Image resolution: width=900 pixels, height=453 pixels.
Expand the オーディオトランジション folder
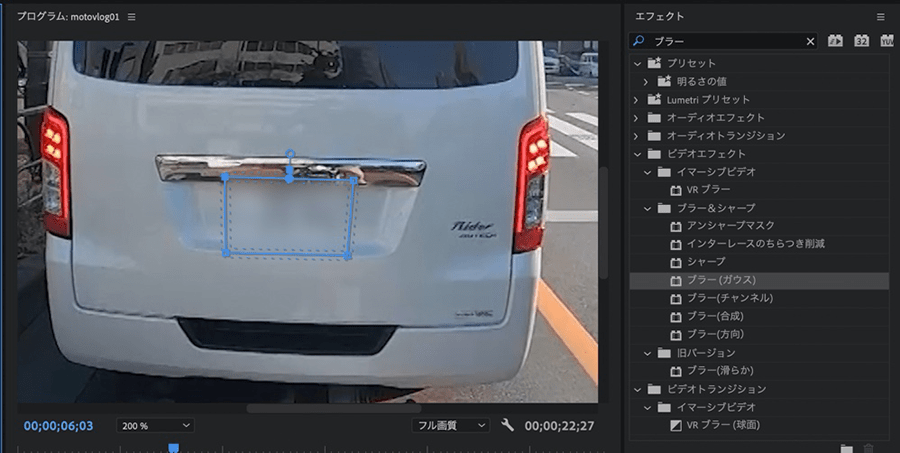point(636,136)
